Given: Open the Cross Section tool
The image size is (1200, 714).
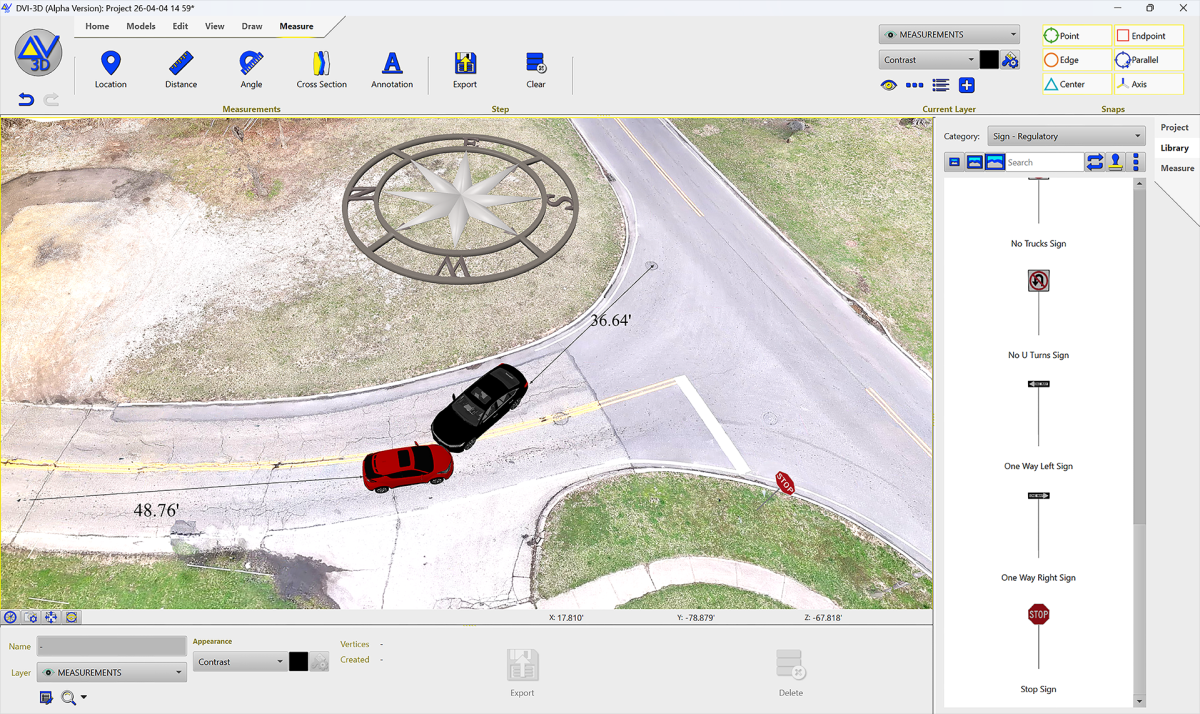Looking at the screenshot, I should point(322,70).
